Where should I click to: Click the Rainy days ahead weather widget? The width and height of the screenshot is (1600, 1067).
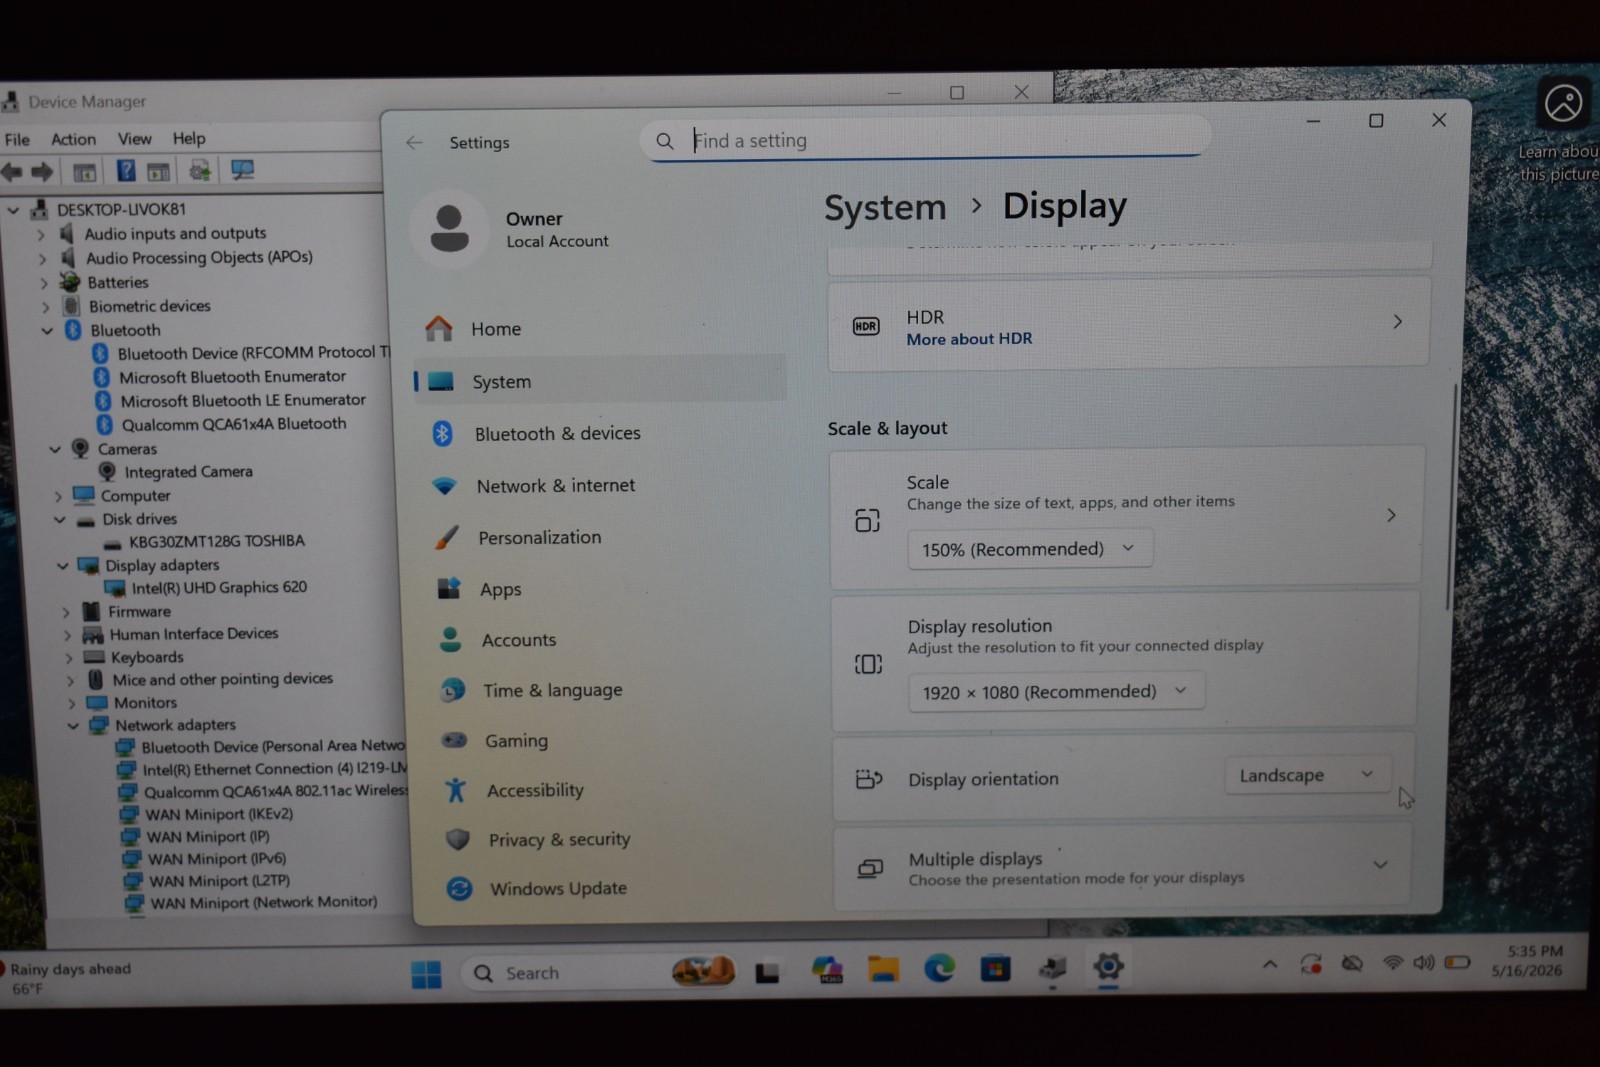click(68, 978)
